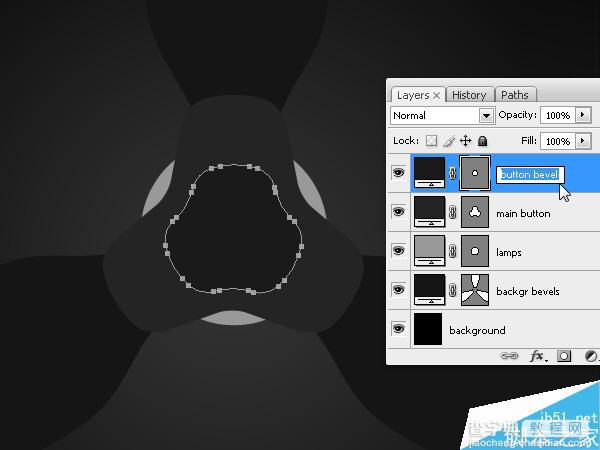Click the lock transparent pixels icon
This screenshot has height=450, width=600.
point(431,141)
